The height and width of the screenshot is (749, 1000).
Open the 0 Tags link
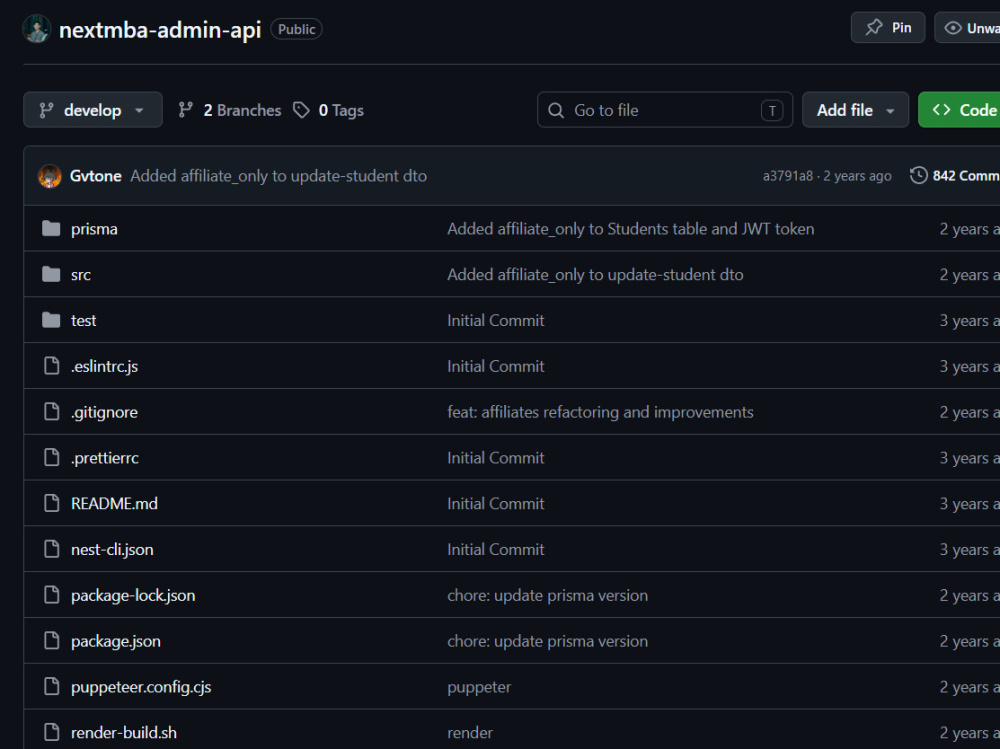[328, 110]
